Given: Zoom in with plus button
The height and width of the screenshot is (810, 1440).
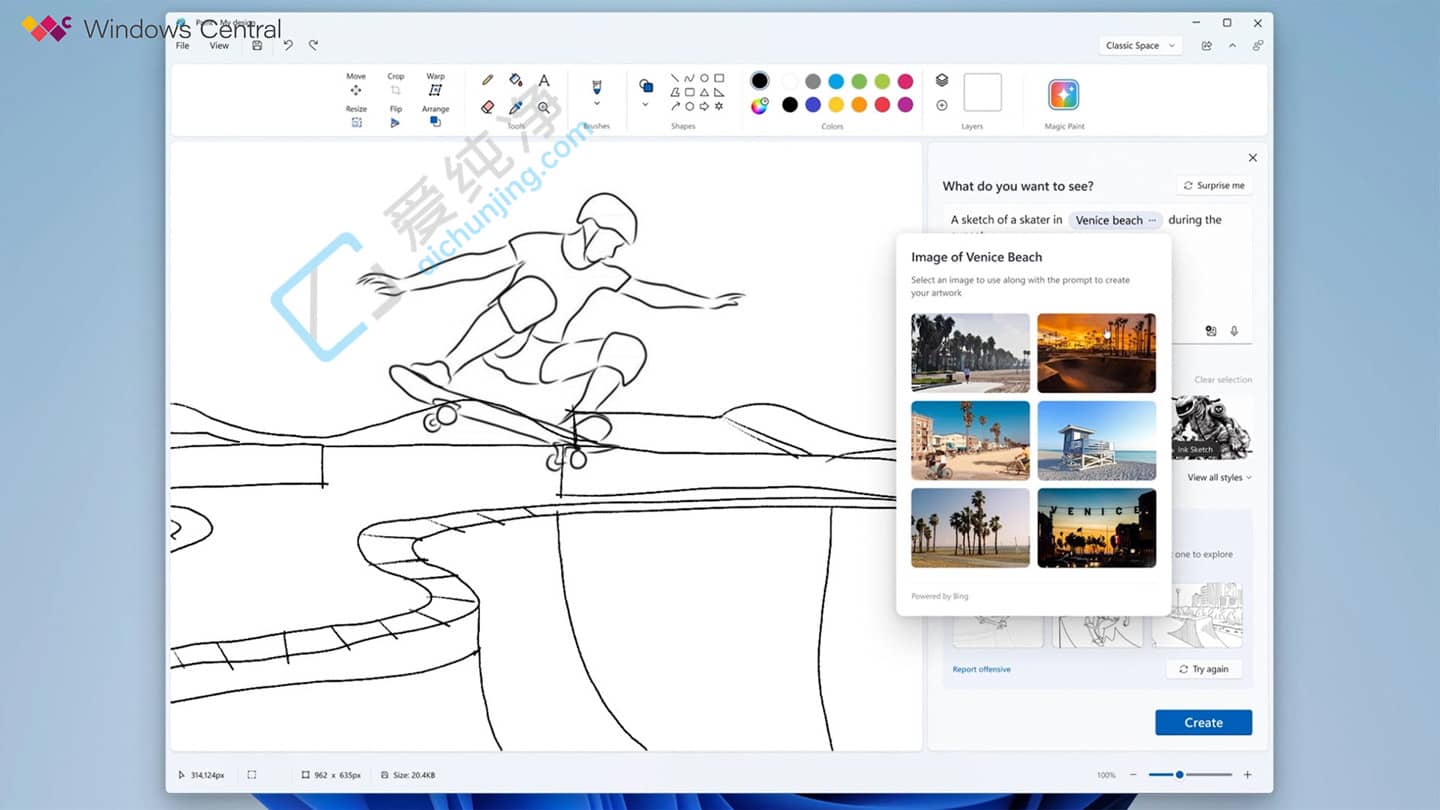Looking at the screenshot, I should tap(1247, 775).
